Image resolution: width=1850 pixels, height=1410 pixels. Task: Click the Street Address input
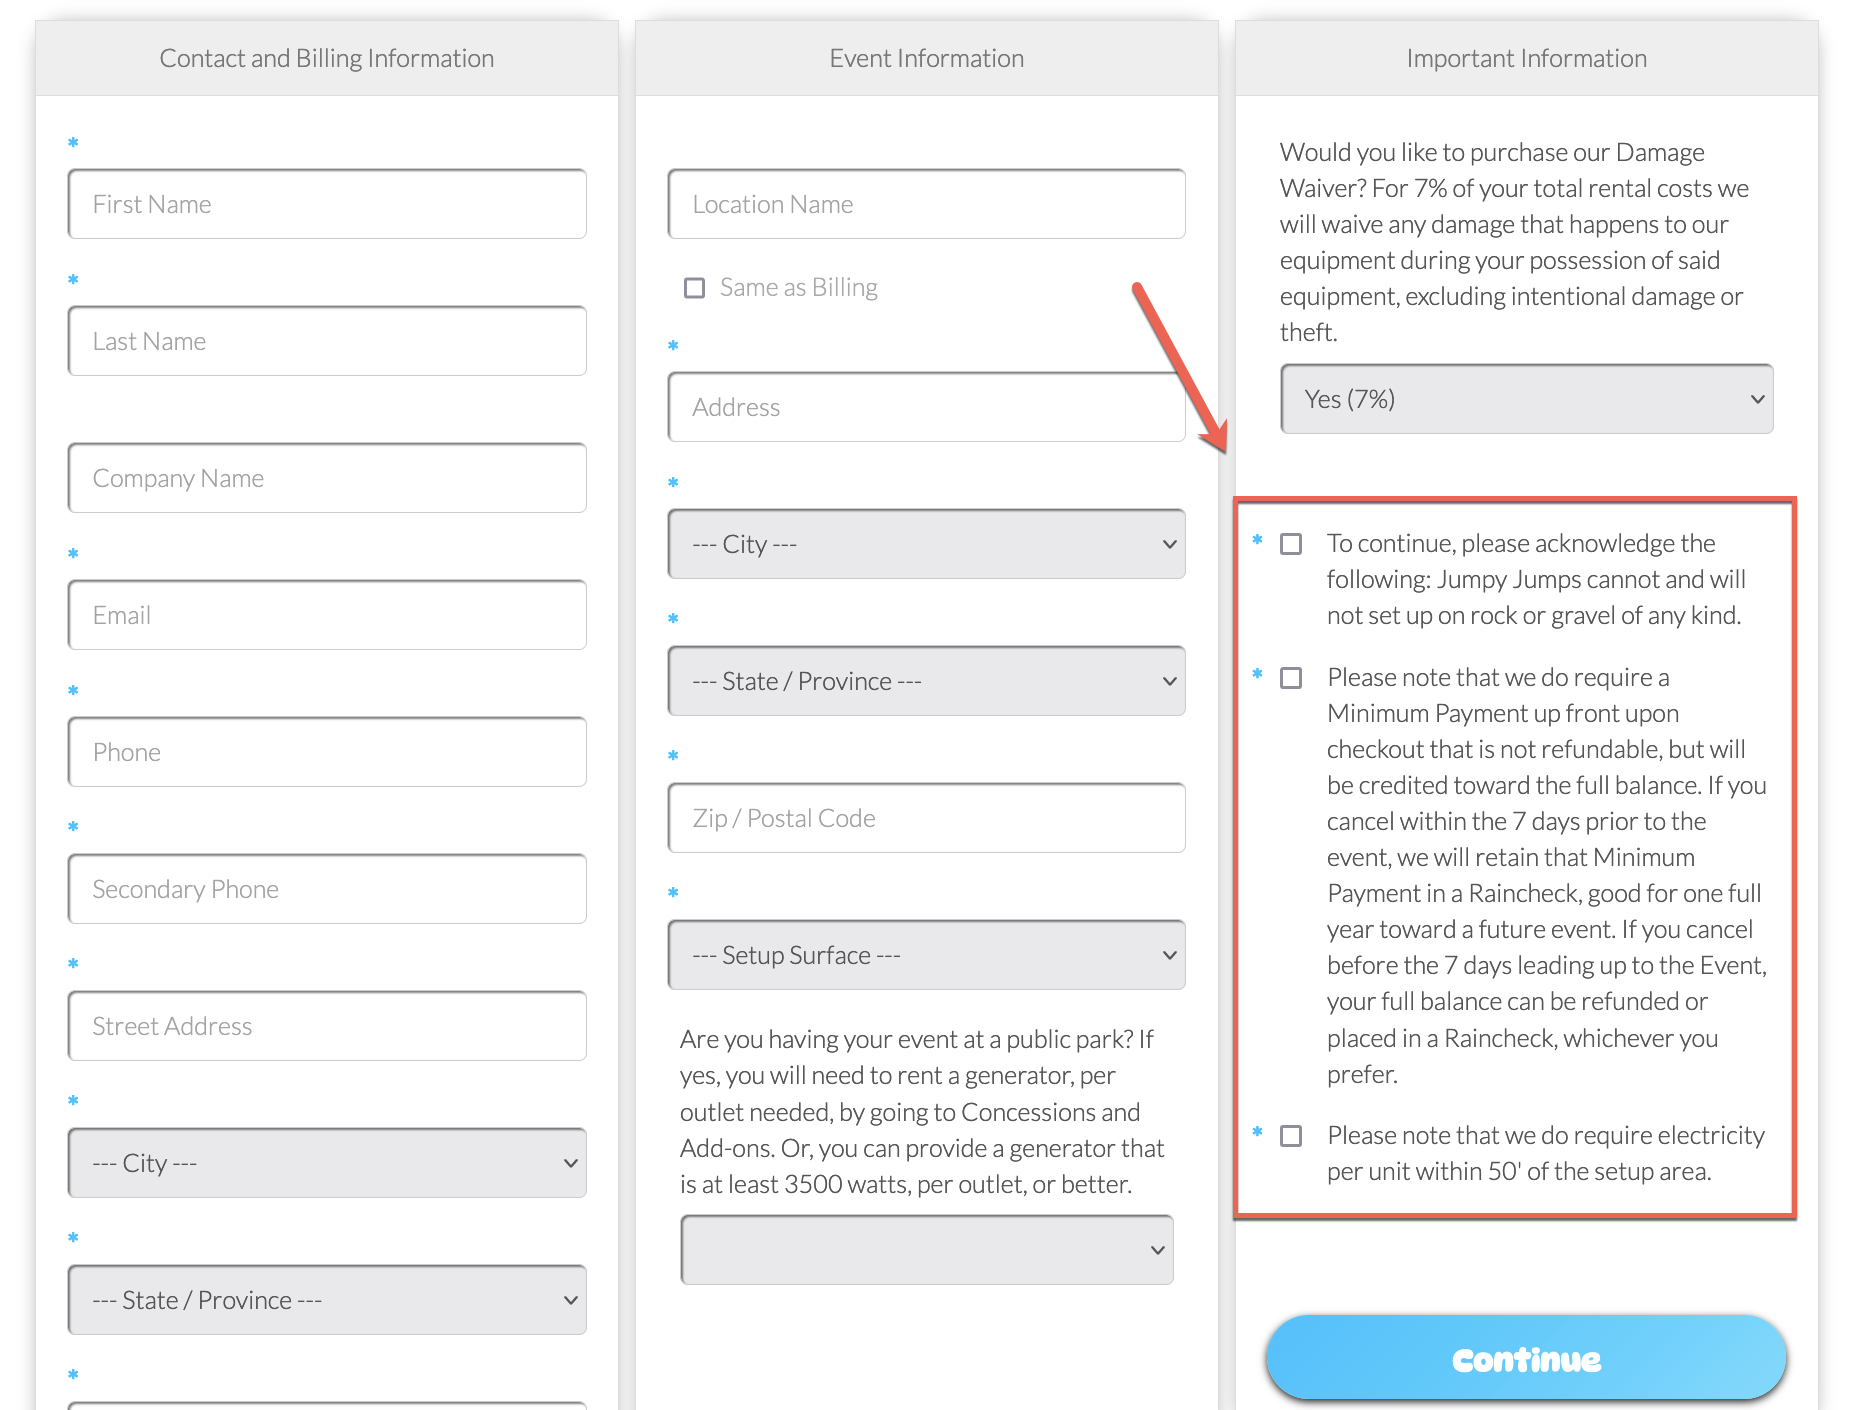(327, 1026)
